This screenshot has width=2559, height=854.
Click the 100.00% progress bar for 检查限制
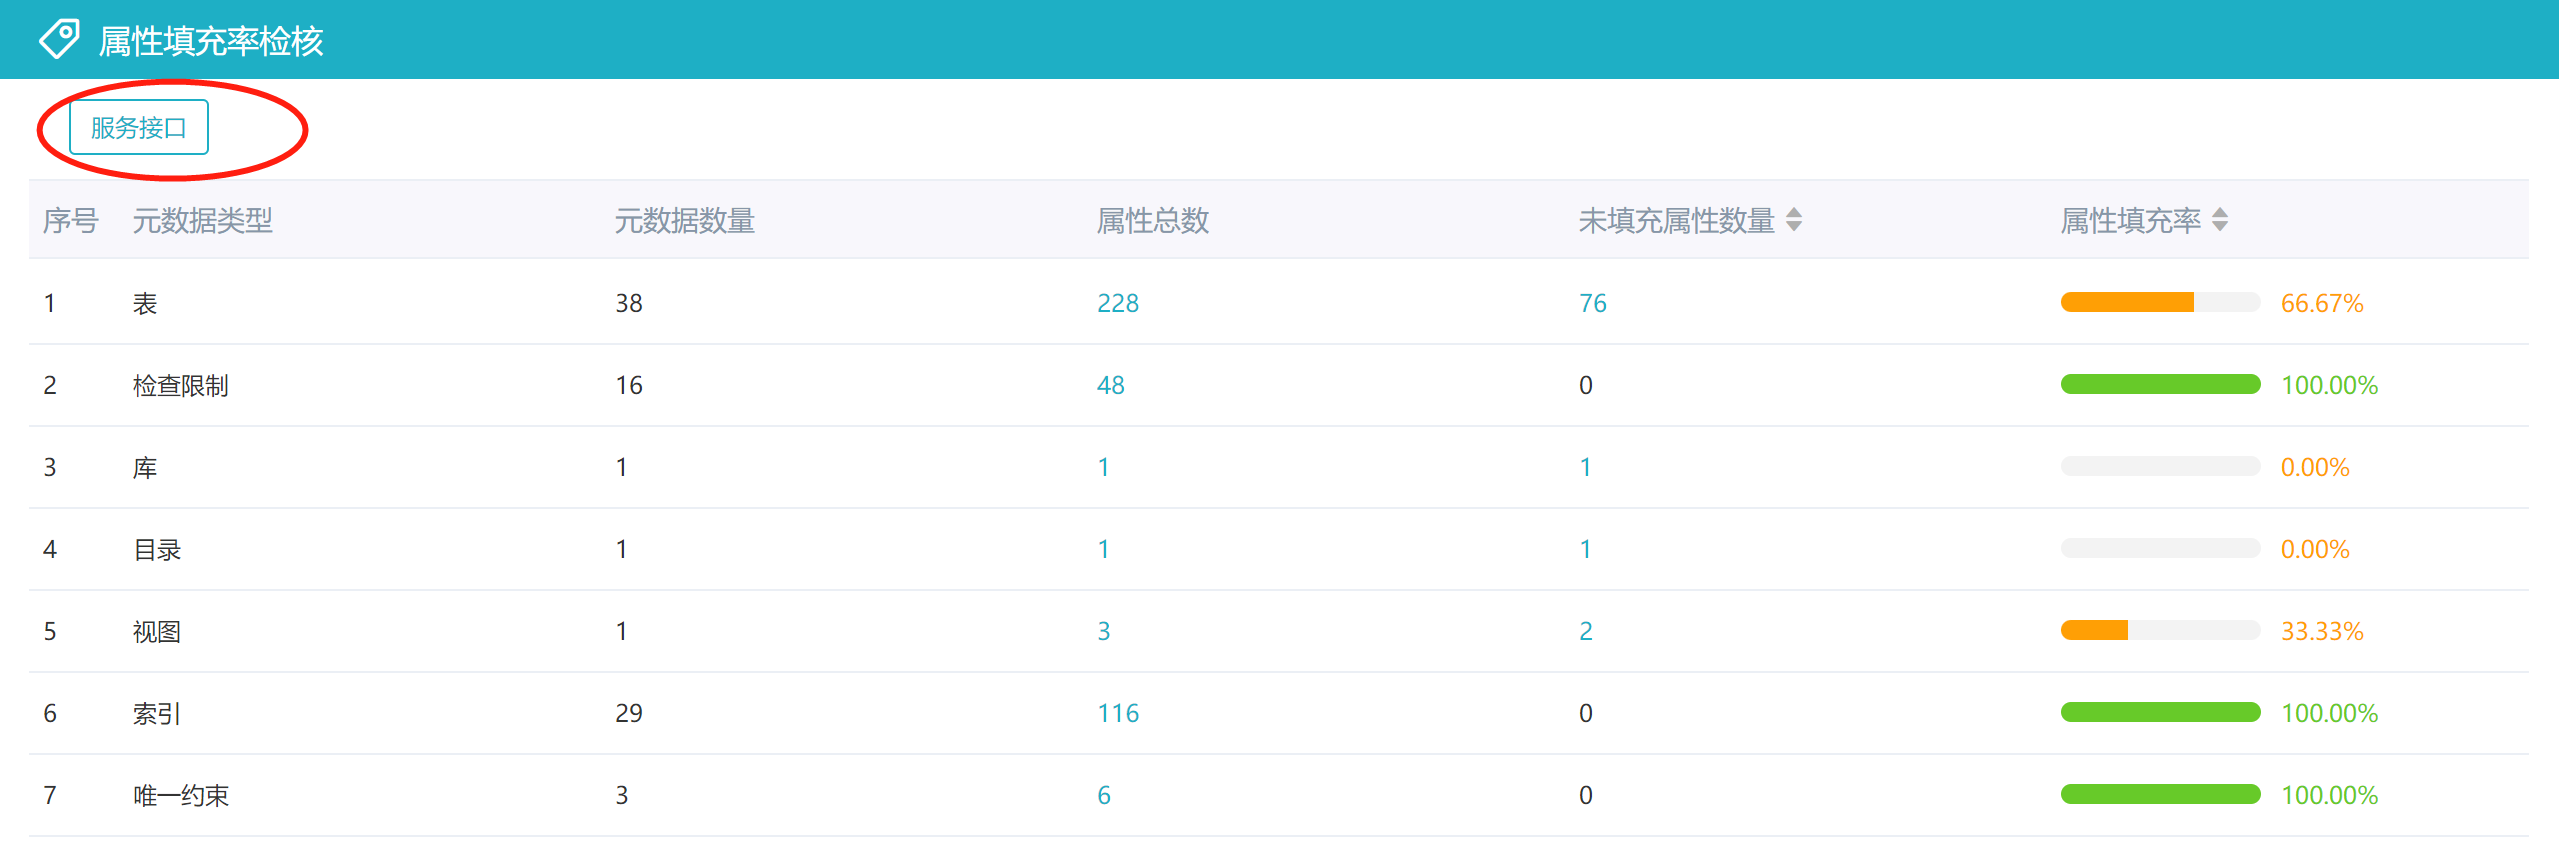(2160, 384)
